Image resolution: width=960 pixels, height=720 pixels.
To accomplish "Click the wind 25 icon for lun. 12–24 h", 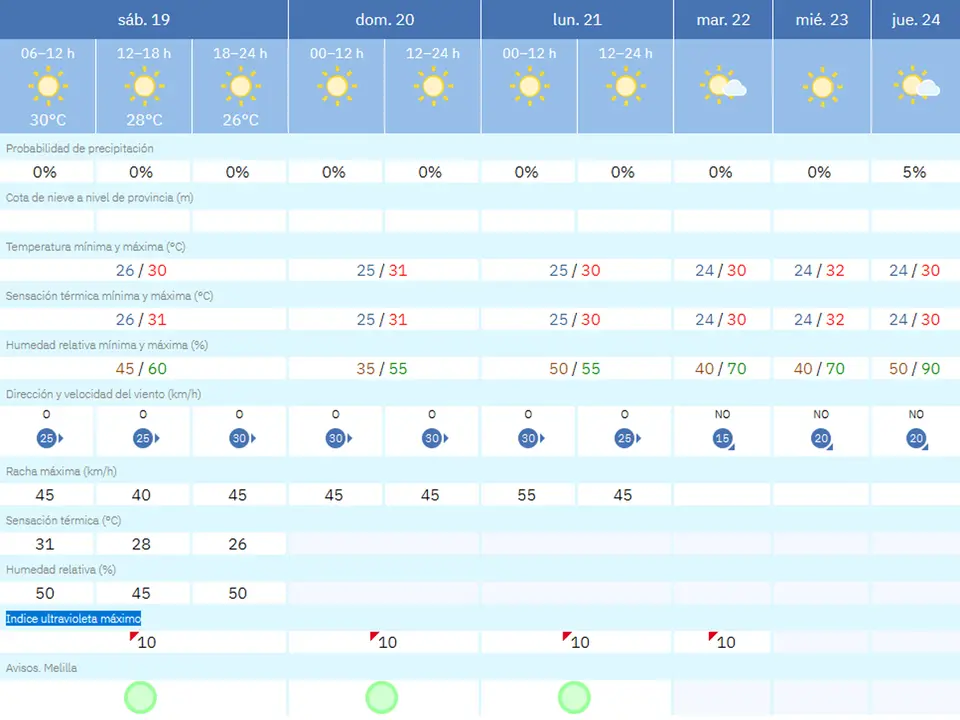I will (x=628, y=438).
